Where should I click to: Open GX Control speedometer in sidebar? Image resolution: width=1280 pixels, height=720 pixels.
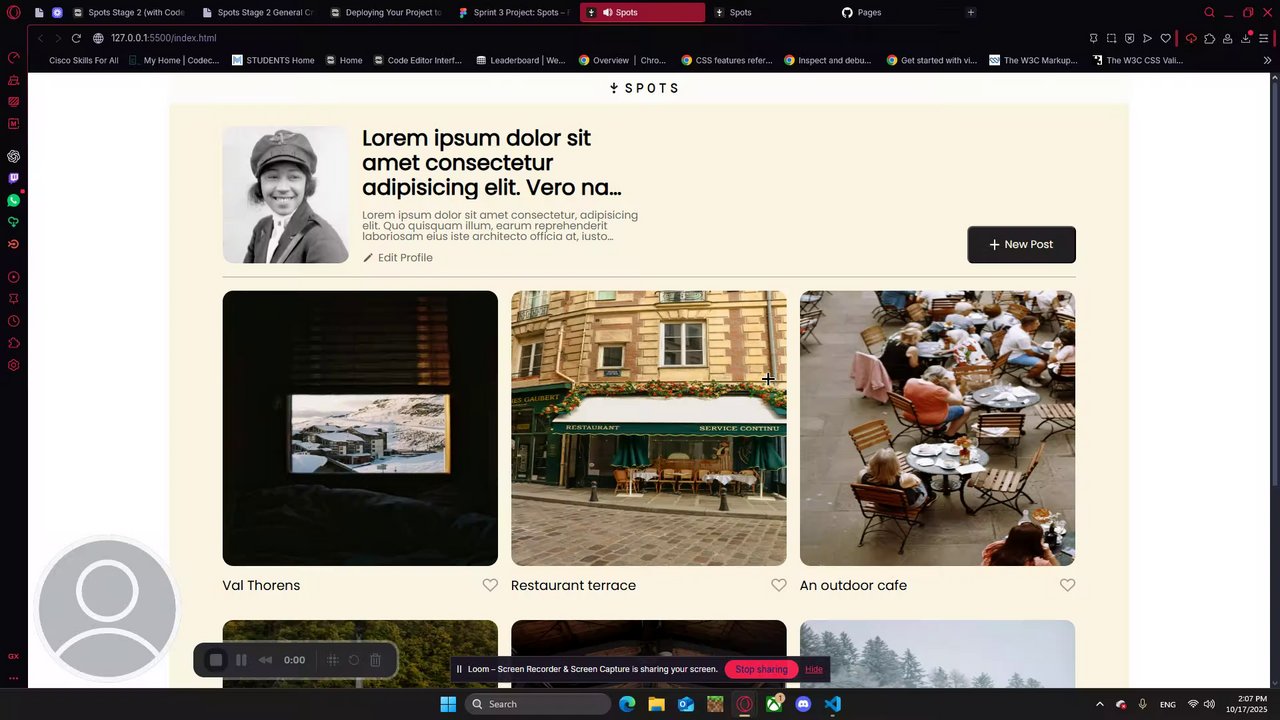(x=14, y=57)
